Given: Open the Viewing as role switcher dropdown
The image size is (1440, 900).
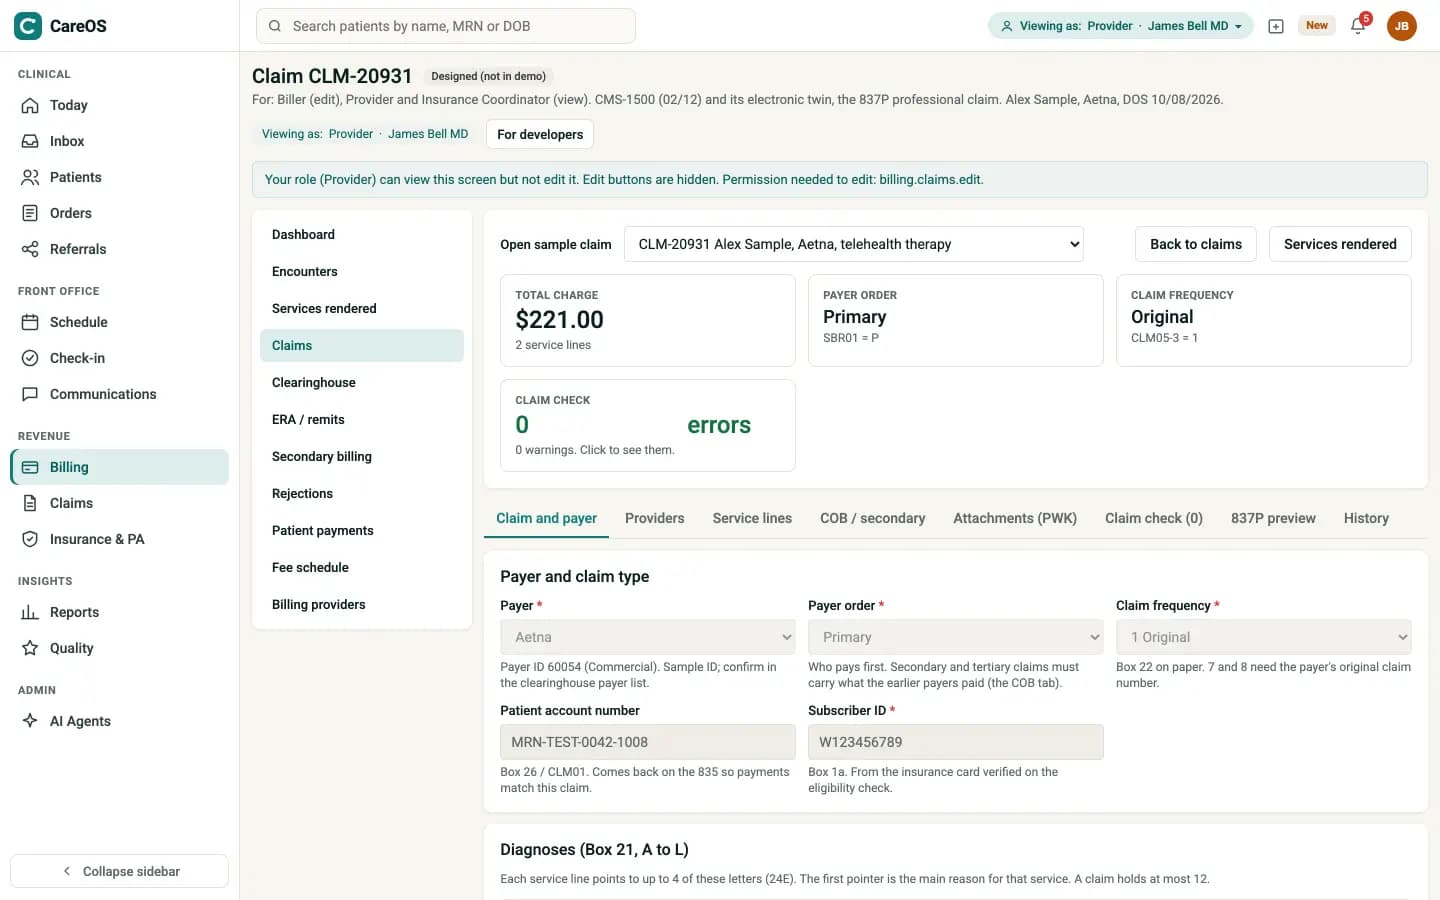Looking at the screenshot, I should (x=1120, y=26).
